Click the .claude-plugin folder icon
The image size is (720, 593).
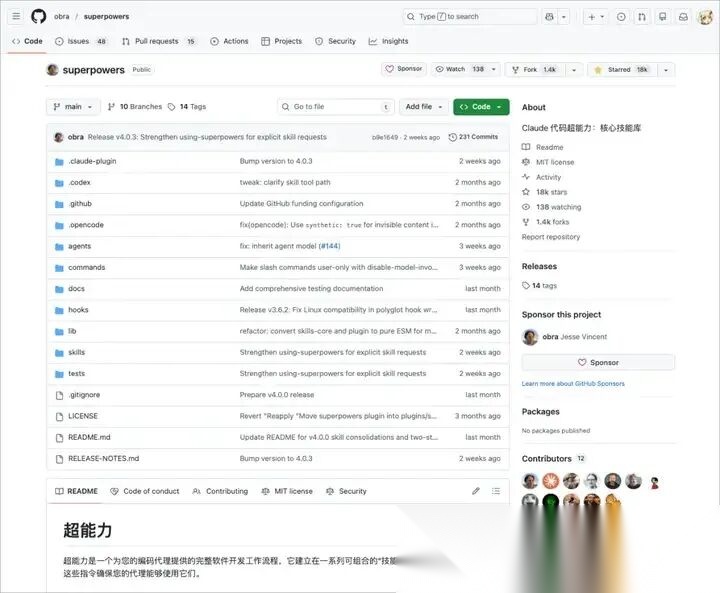(59, 162)
